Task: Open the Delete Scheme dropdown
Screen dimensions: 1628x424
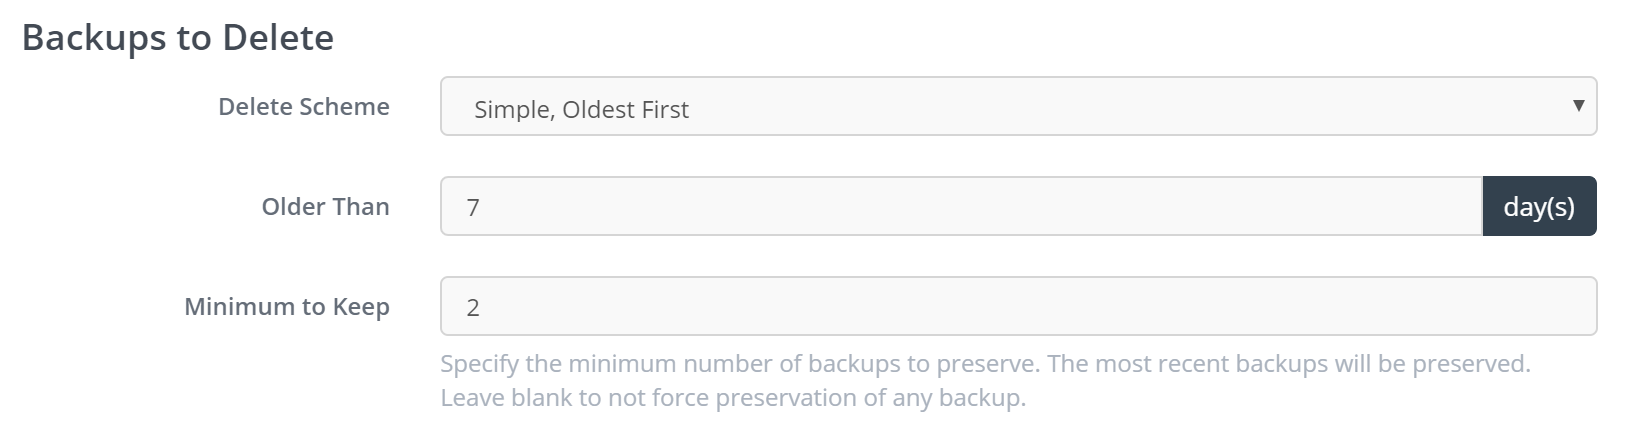Action: click(1018, 107)
